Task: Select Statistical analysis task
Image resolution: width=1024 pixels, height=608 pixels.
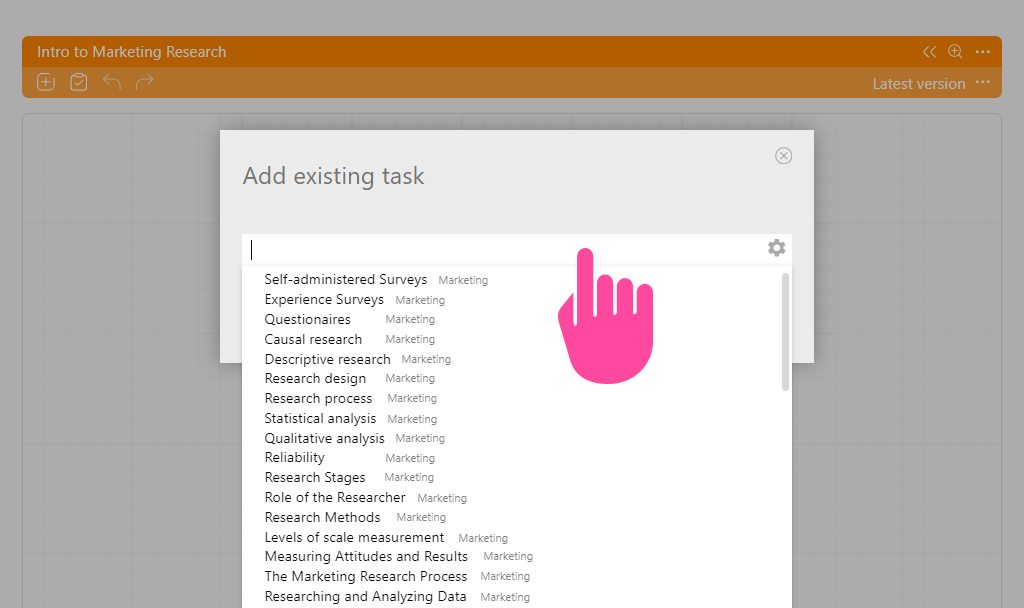Action: [320, 419]
